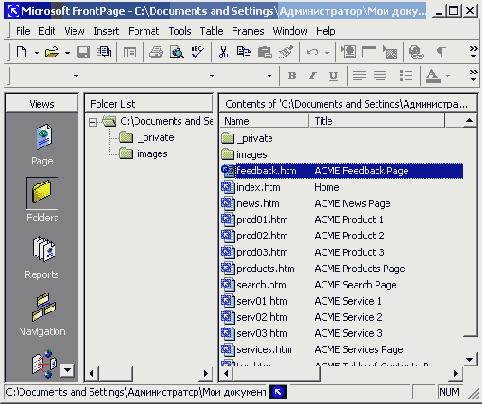Collapse the C:\Documents and Settings tree node
The height and width of the screenshot is (404, 482).
point(93,122)
